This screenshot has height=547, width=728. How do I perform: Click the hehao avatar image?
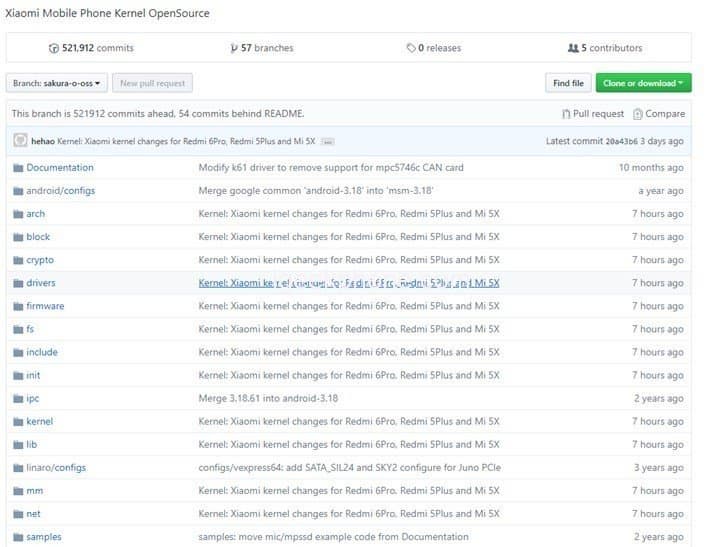pos(20,141)
